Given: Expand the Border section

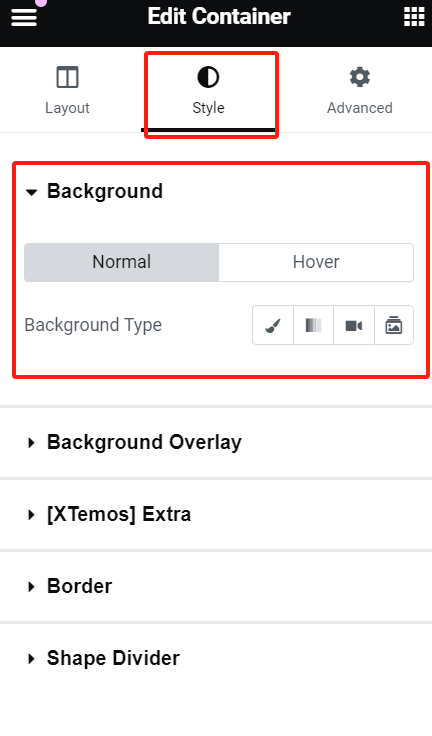Looking at the screenshot, I should 216,586.
